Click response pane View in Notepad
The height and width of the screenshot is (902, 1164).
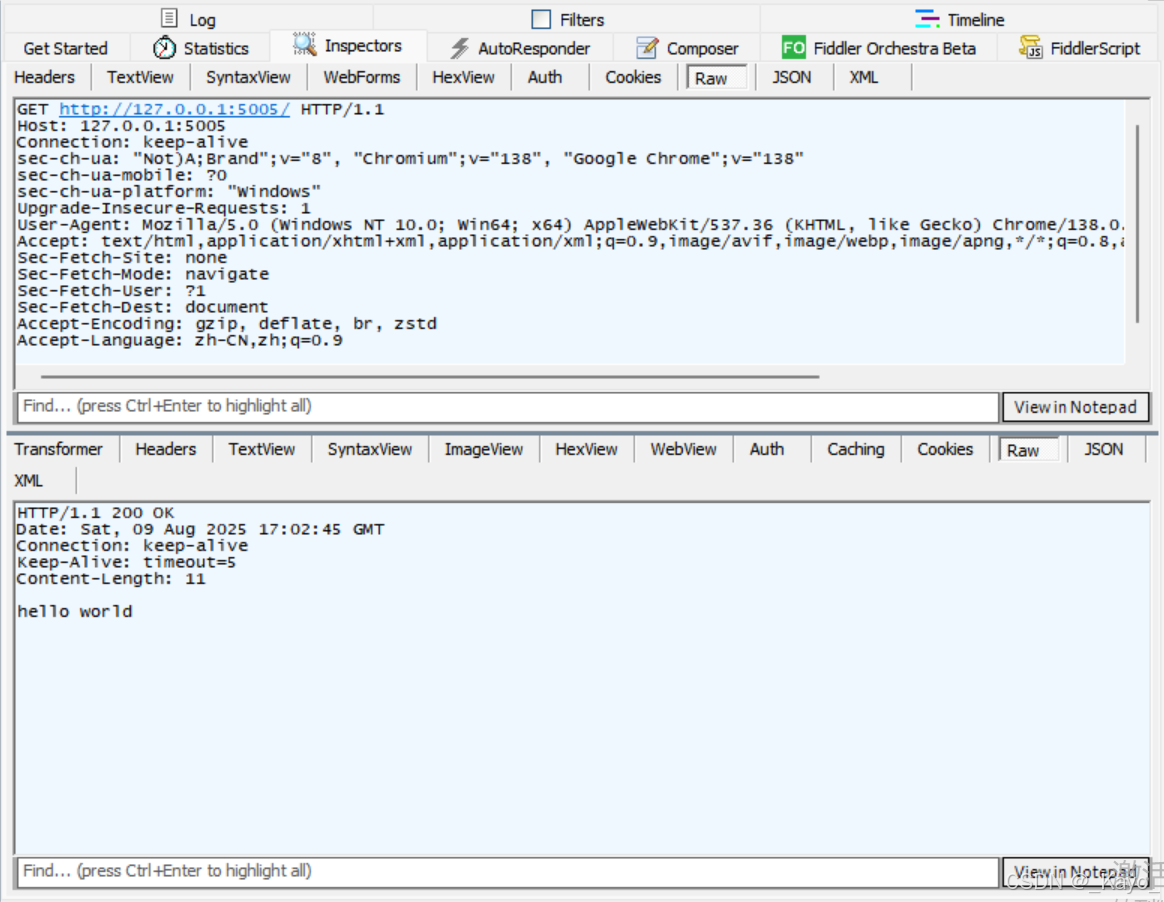coord(1076,872)
